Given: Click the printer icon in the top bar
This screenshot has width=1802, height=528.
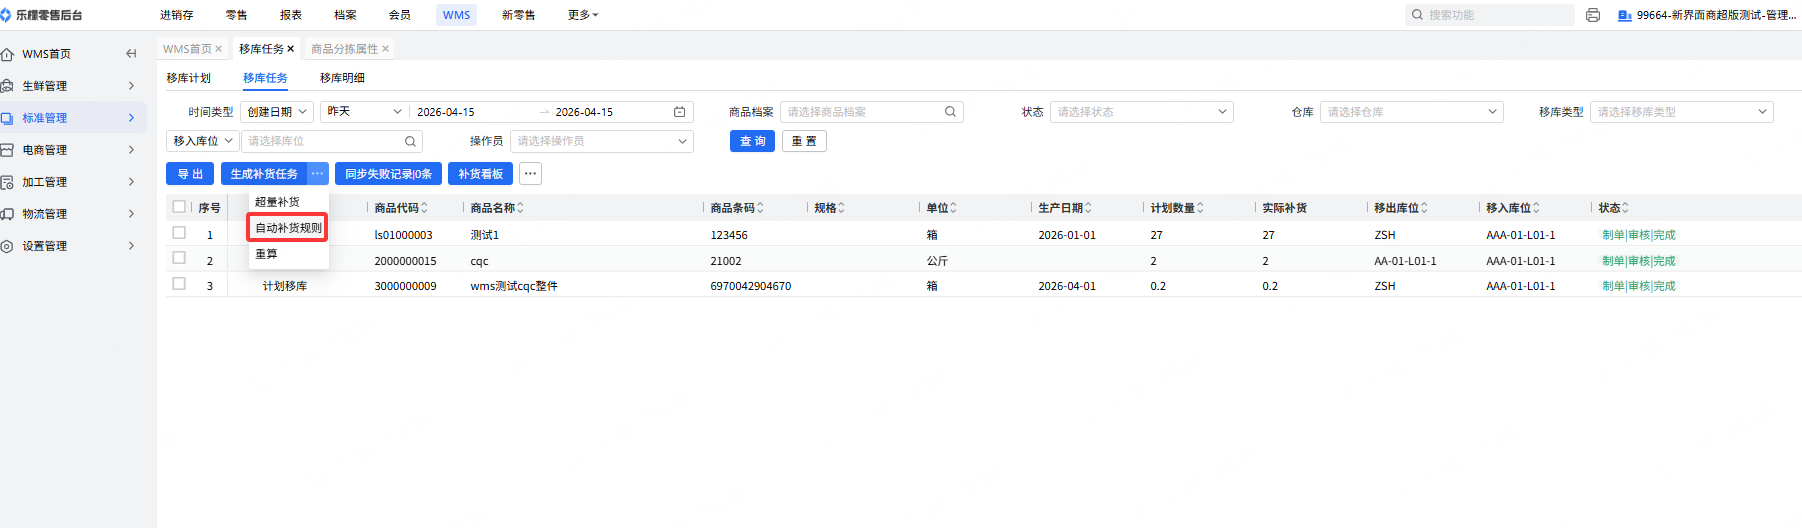Looking at the screenshot, I should pyautogui.click(x=1593, y=15).
